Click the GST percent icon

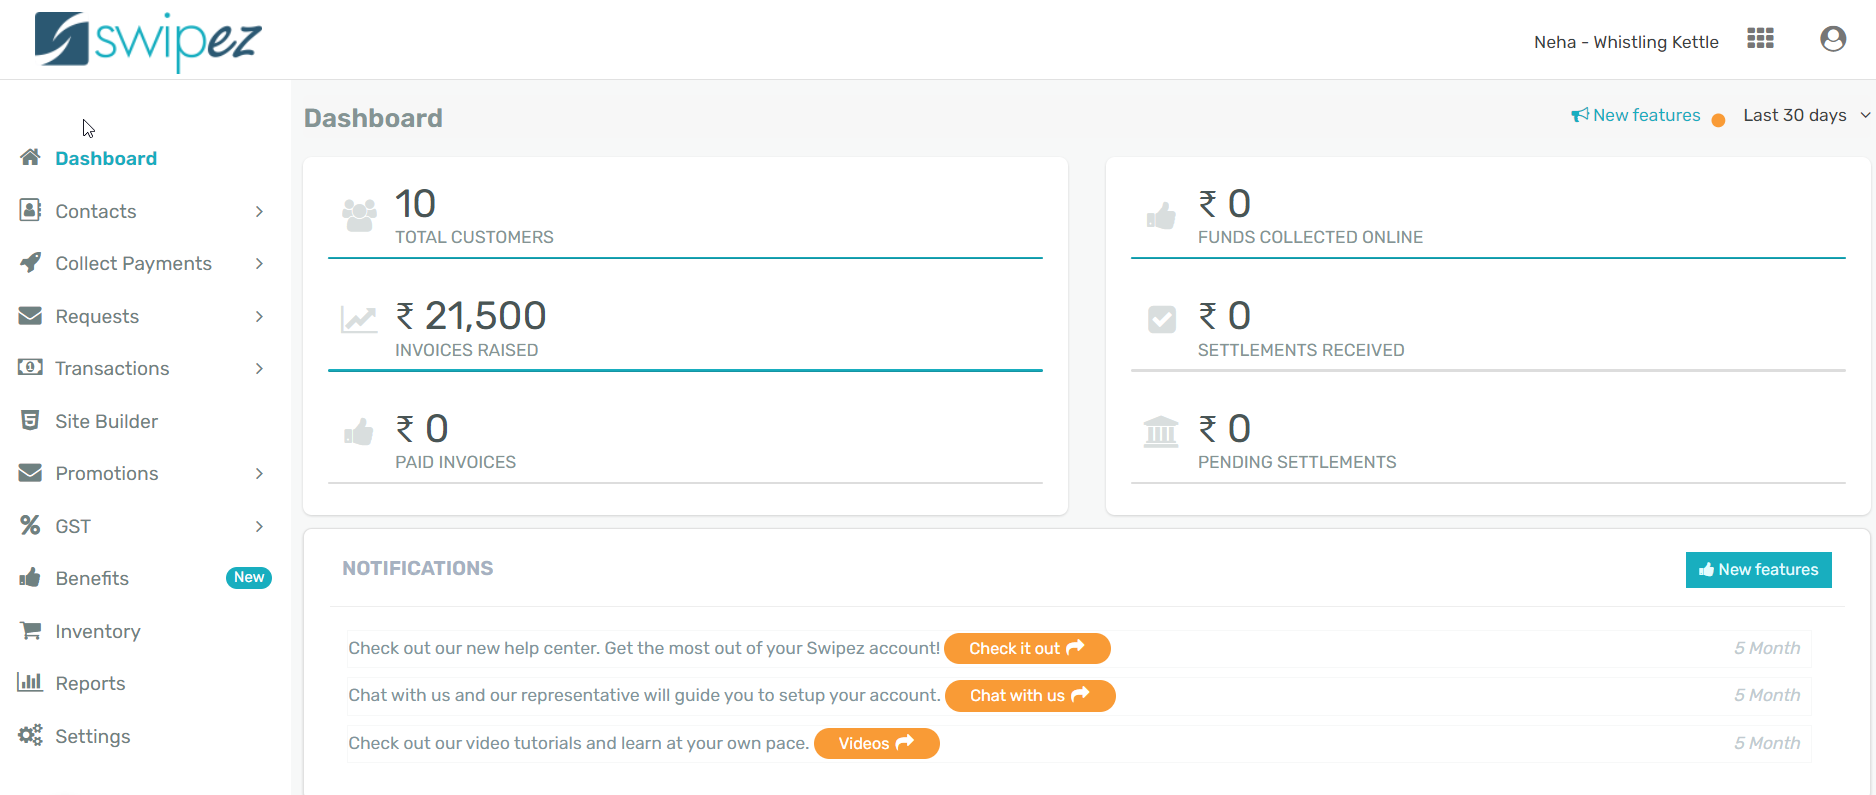30,525
